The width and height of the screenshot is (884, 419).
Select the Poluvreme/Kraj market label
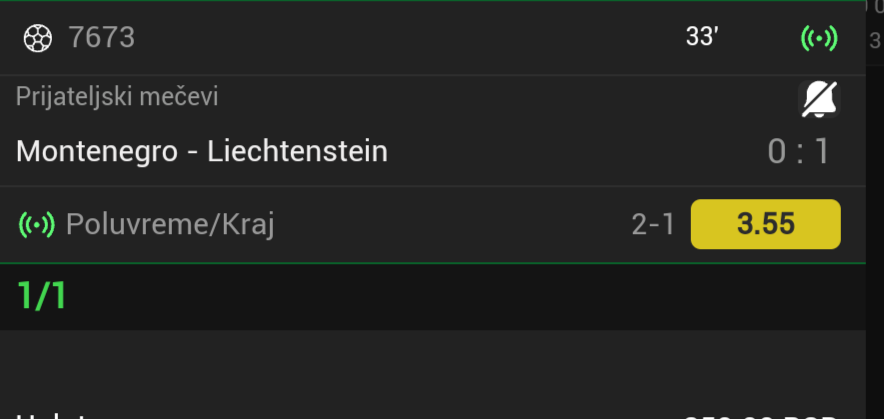pos(170,225)
